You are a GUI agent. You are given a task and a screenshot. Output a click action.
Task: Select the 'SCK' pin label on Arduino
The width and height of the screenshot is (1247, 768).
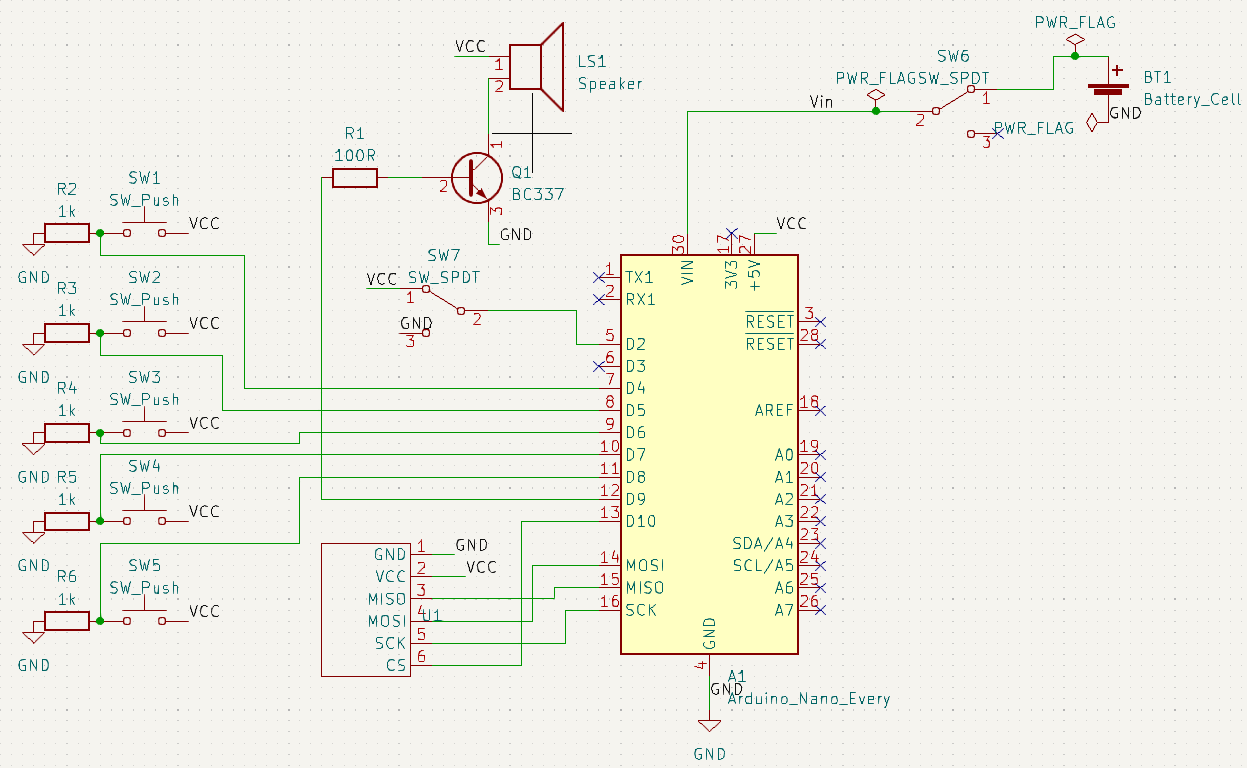click(x=641, y=609)
